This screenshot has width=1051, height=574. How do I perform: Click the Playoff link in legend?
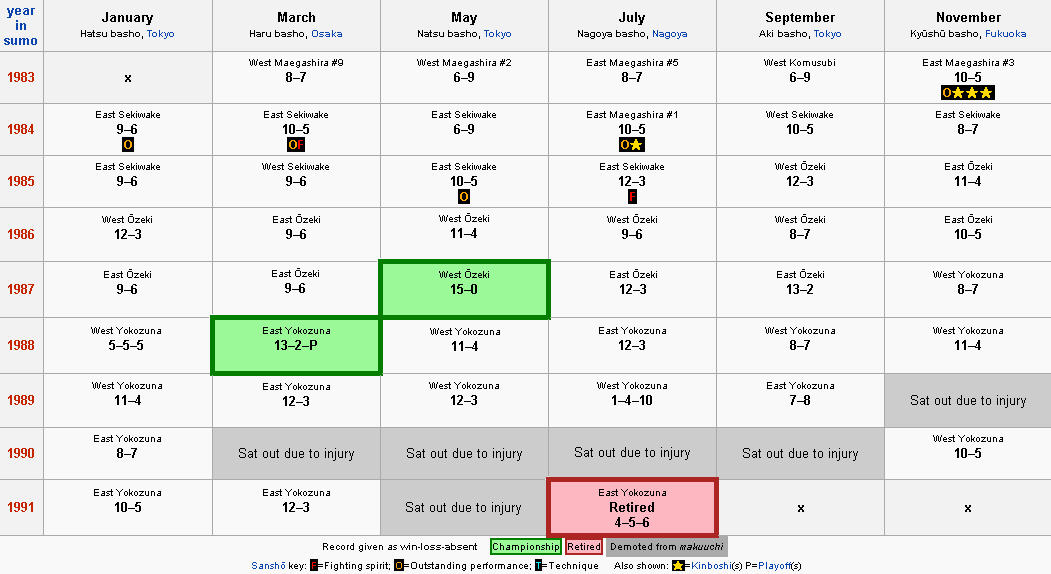[776, 565]
